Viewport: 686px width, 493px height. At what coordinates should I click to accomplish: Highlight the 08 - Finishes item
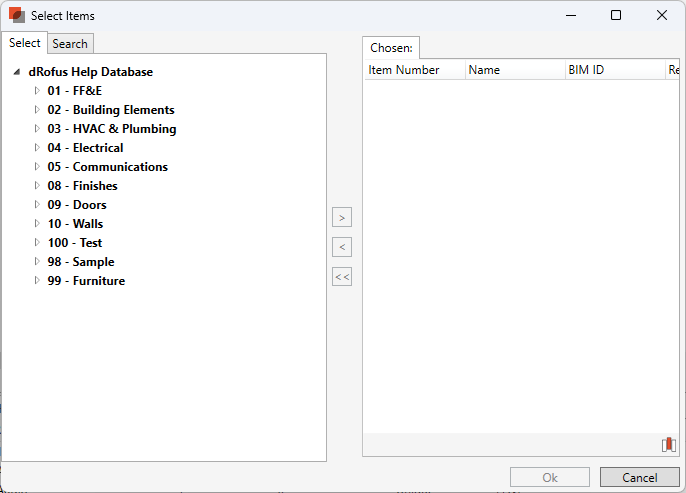[82, 186]
